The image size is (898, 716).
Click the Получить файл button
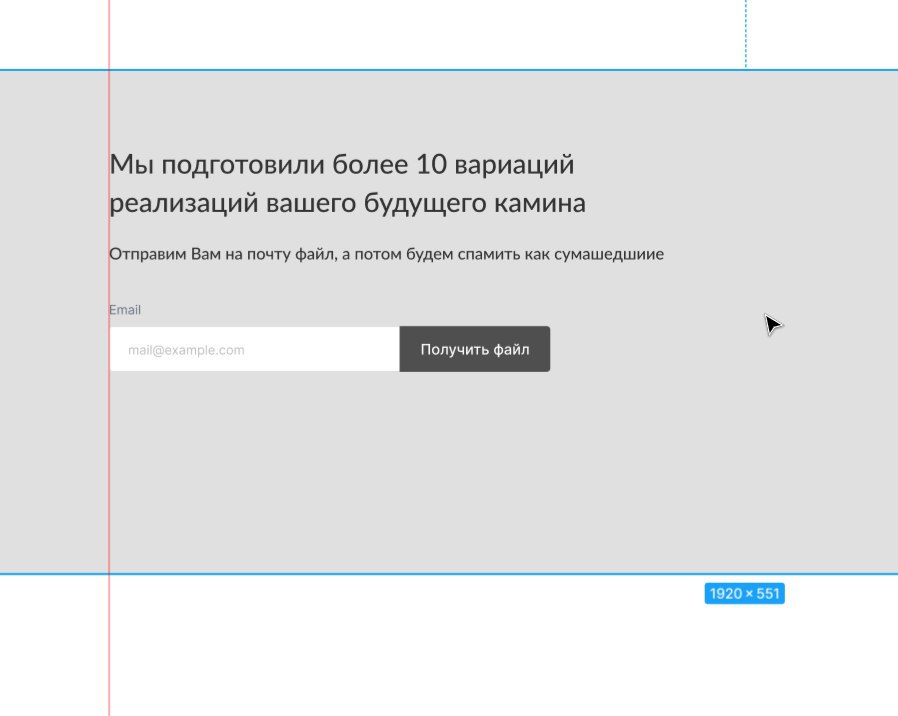(x=475, y=349)
